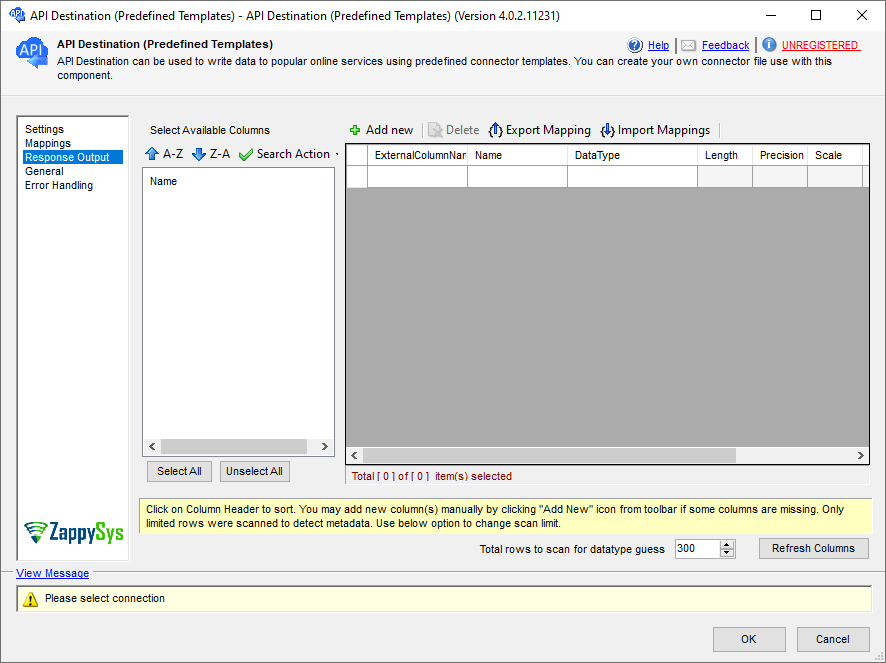Screen dimensions: 886x663
Task: Click the warning triangle icon in message bar
Action: [x=30, y=599]
